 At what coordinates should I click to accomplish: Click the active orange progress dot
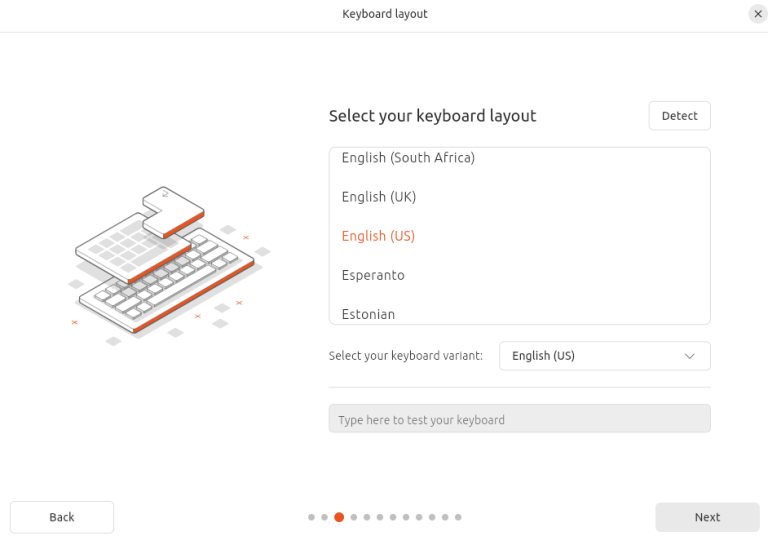[x=339, y=517]
